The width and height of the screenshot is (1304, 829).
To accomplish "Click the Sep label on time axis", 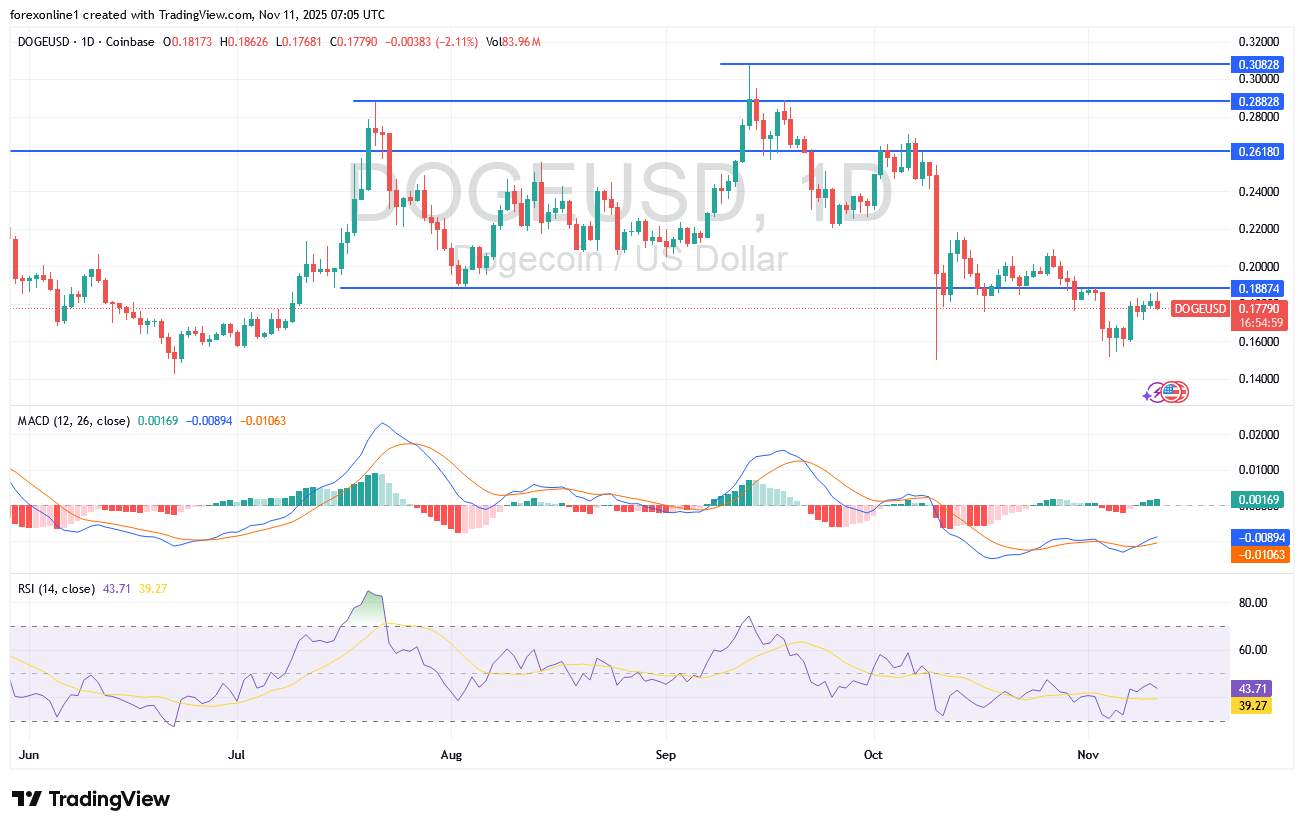I will 665,754.
